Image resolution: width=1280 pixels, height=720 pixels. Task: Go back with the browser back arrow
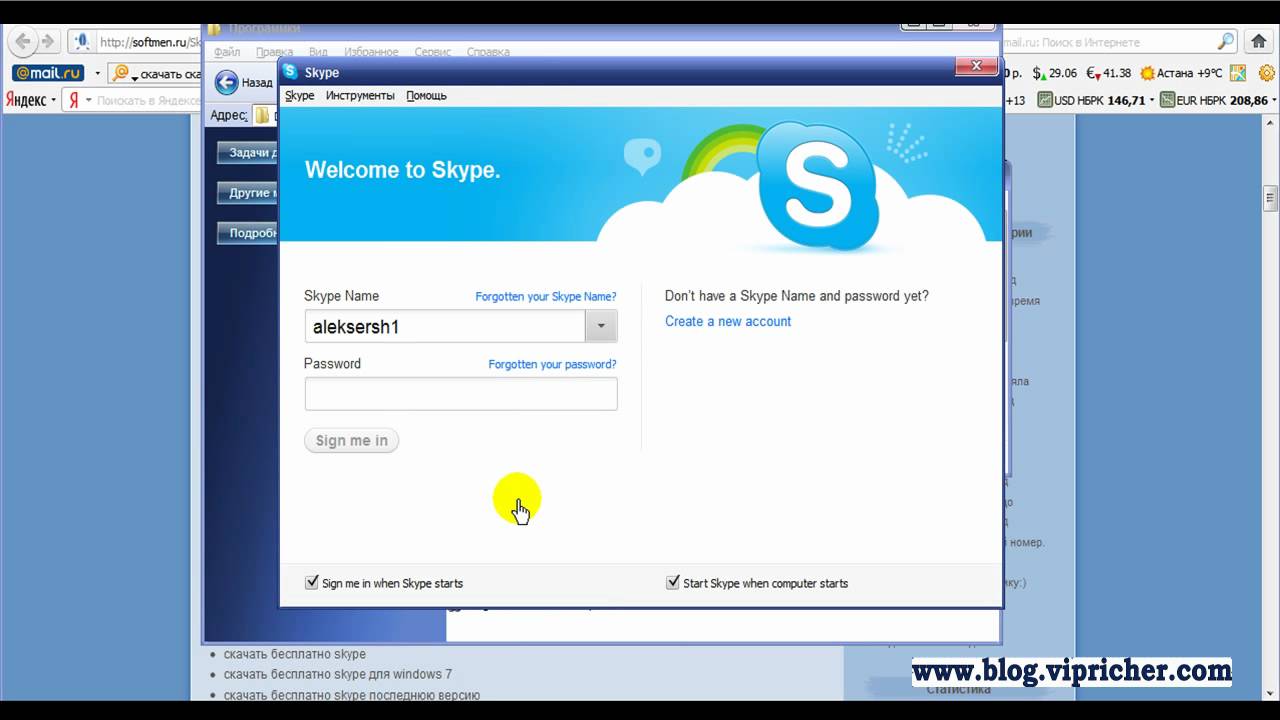(23, 42)
